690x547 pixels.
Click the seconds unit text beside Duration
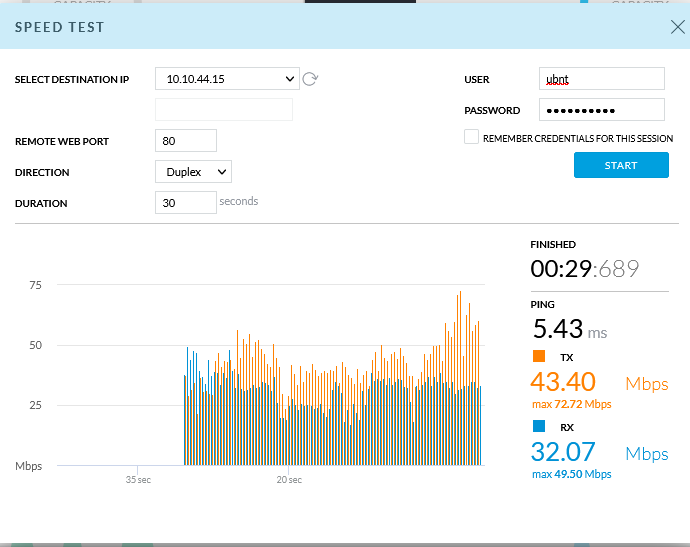click(239, 201)
